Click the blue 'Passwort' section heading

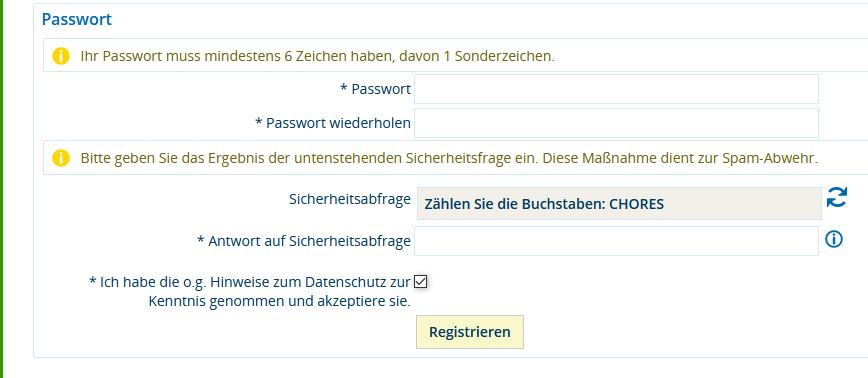point(77,19)
